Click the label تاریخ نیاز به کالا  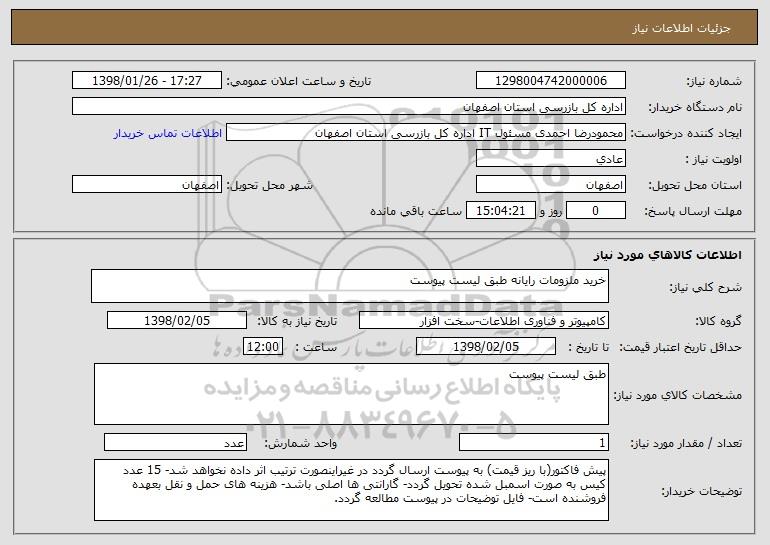coord(297,321)
